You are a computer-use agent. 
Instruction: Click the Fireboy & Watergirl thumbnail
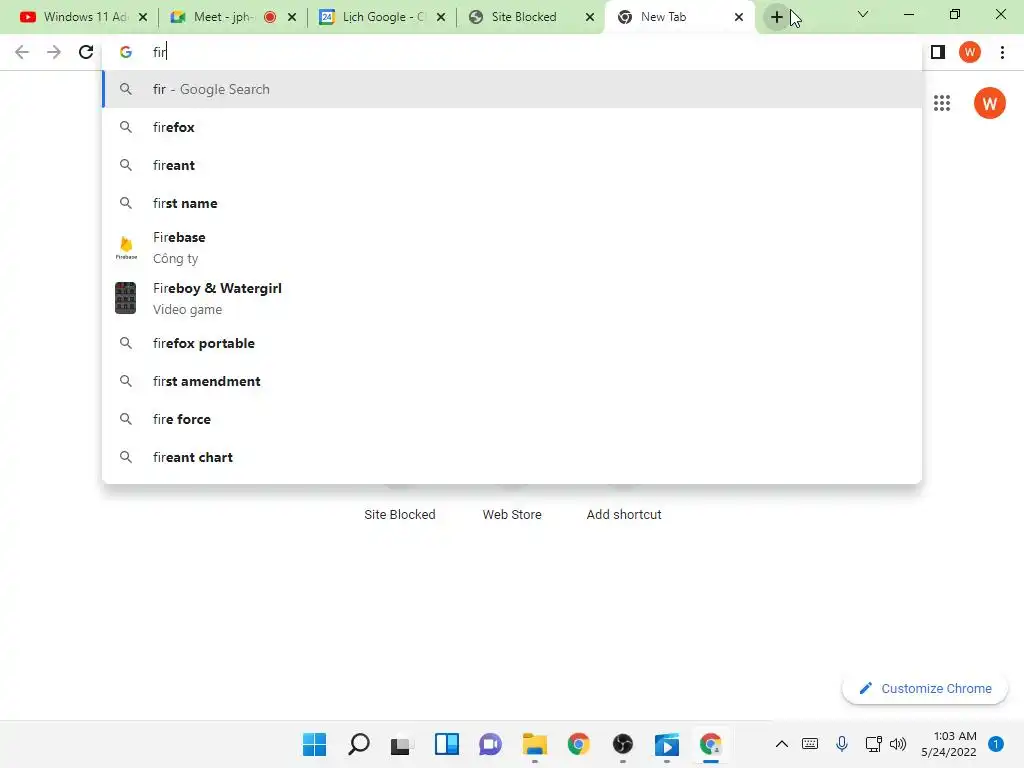[x=125, y=298]
